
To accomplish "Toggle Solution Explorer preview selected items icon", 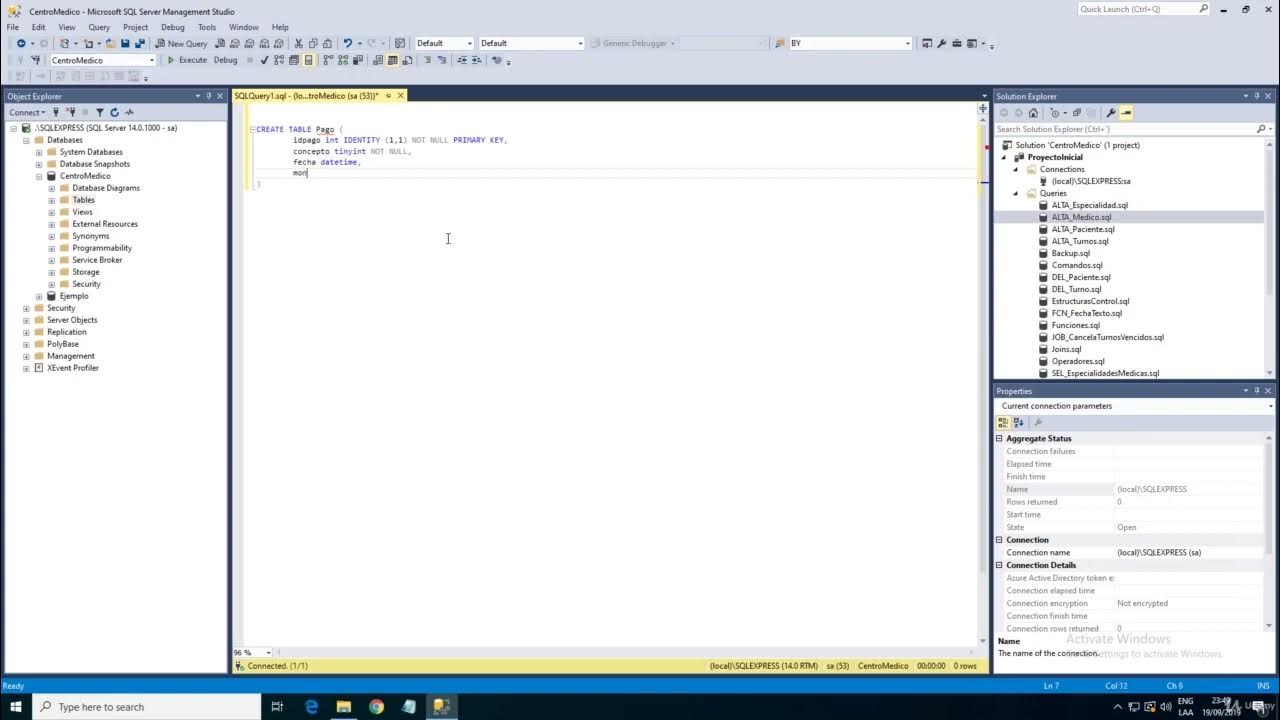I will 1126,113.
